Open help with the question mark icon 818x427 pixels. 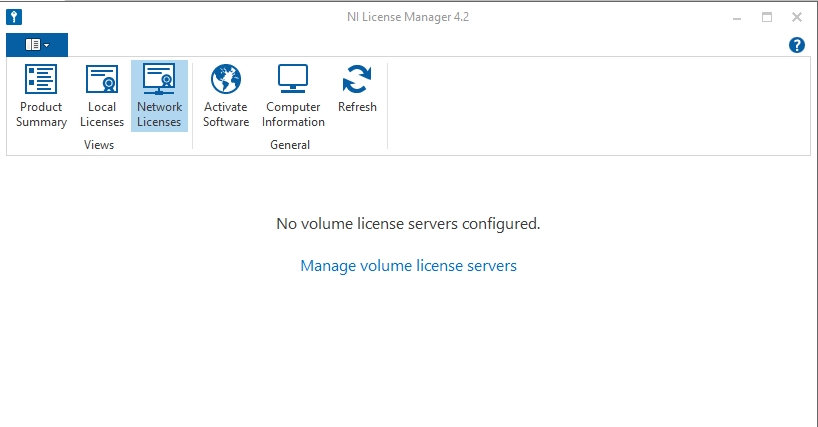point(797,45)
